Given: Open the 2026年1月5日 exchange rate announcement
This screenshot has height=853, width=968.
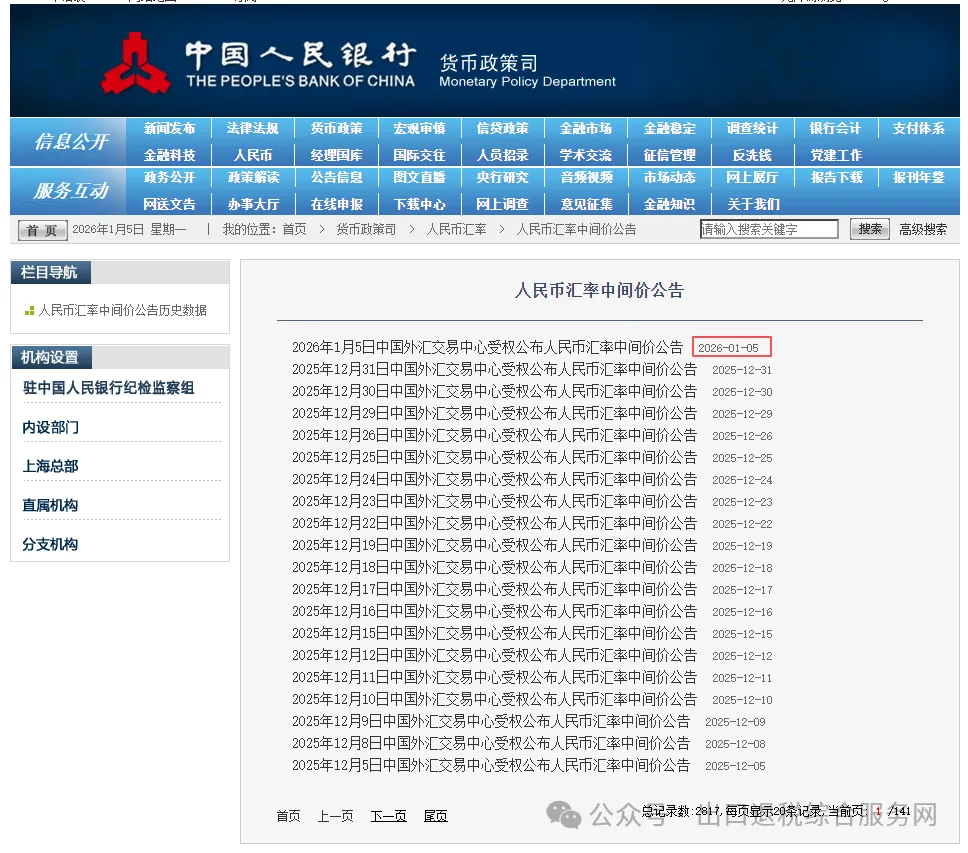Looking at the screenshot, I should coord(489,346).
